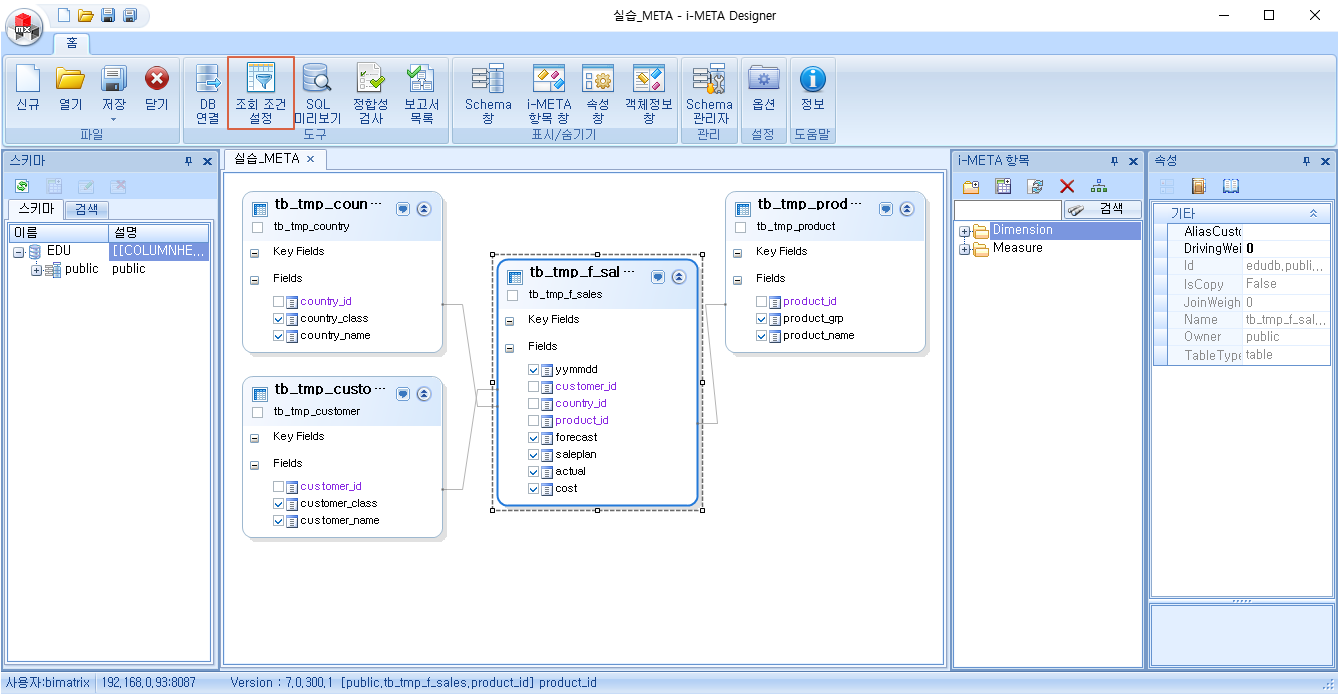Toggle the 속성 창 properties panel
The image size is (1339, 695).
tap(598, 93)
